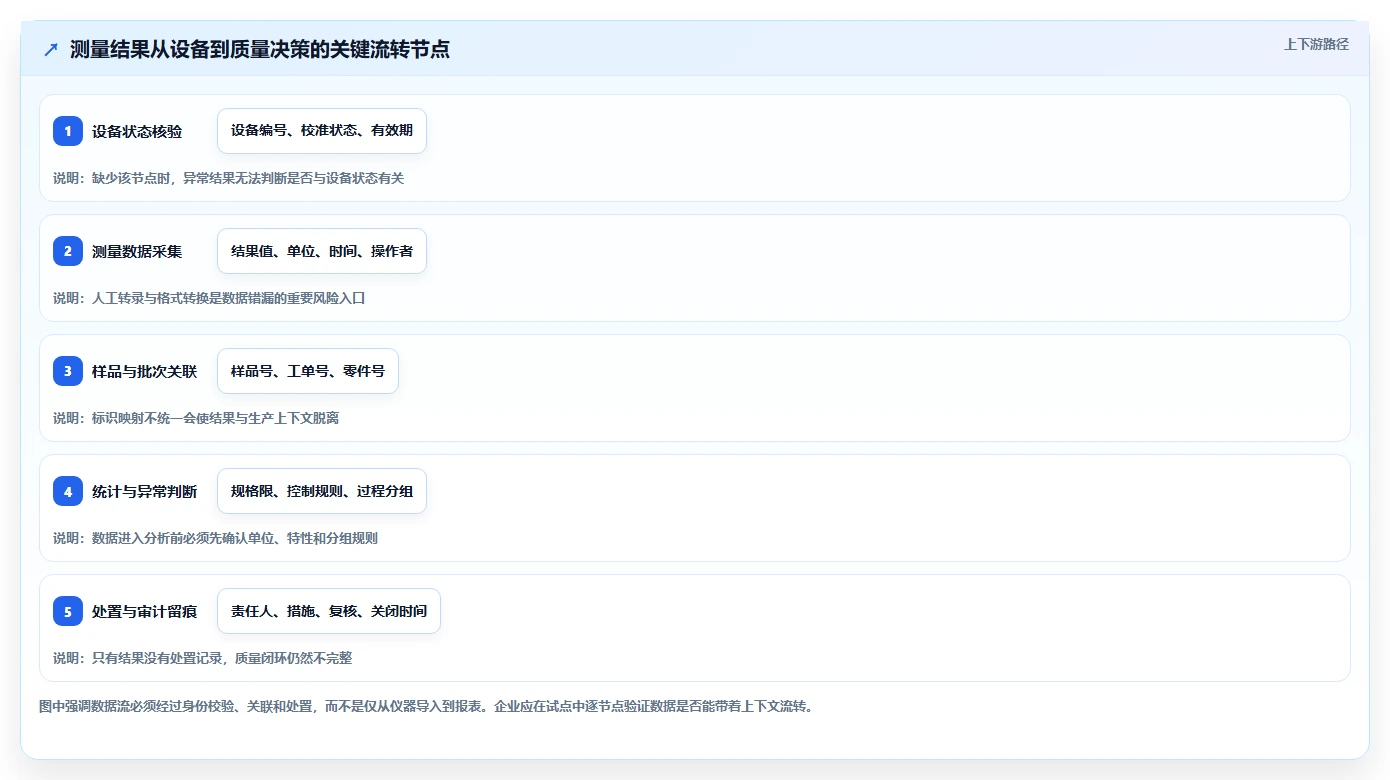Click the step 5 number badge
Viewport: 1390px width, 780px height.
pos(68,611)
